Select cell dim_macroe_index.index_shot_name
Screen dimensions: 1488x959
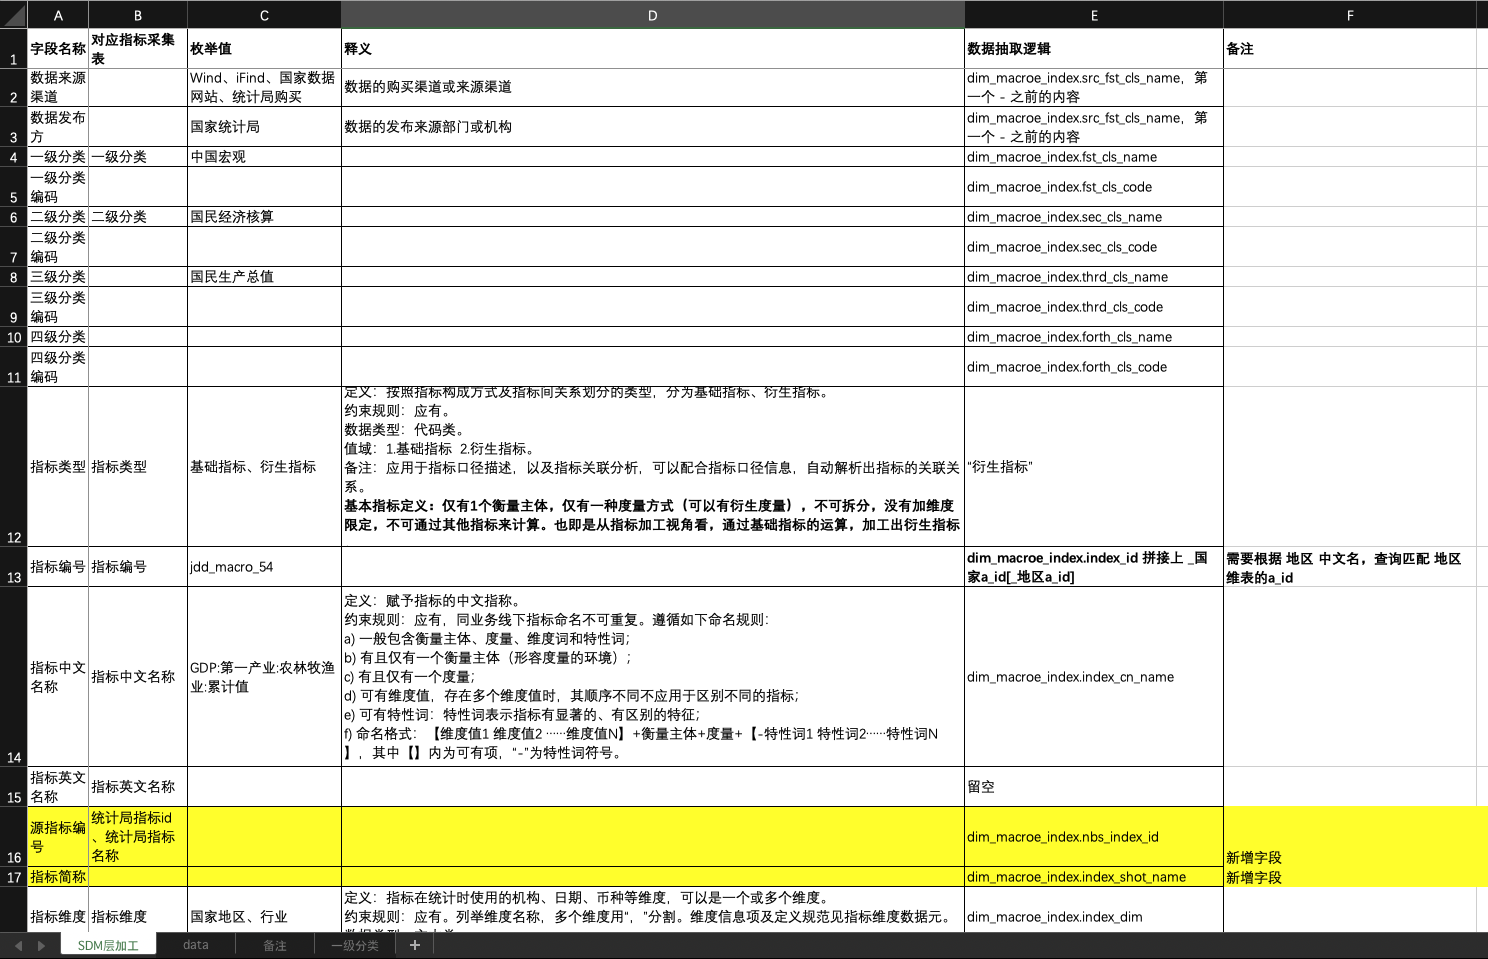click(x=1094, y=877)
